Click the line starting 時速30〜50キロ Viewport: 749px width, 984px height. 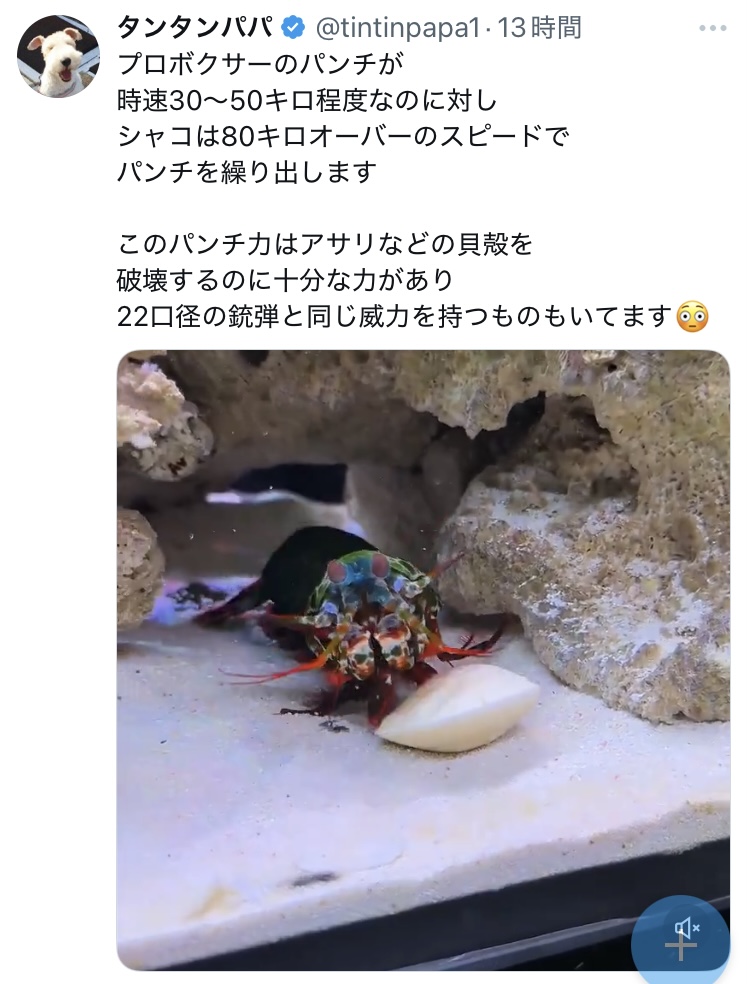307,100
